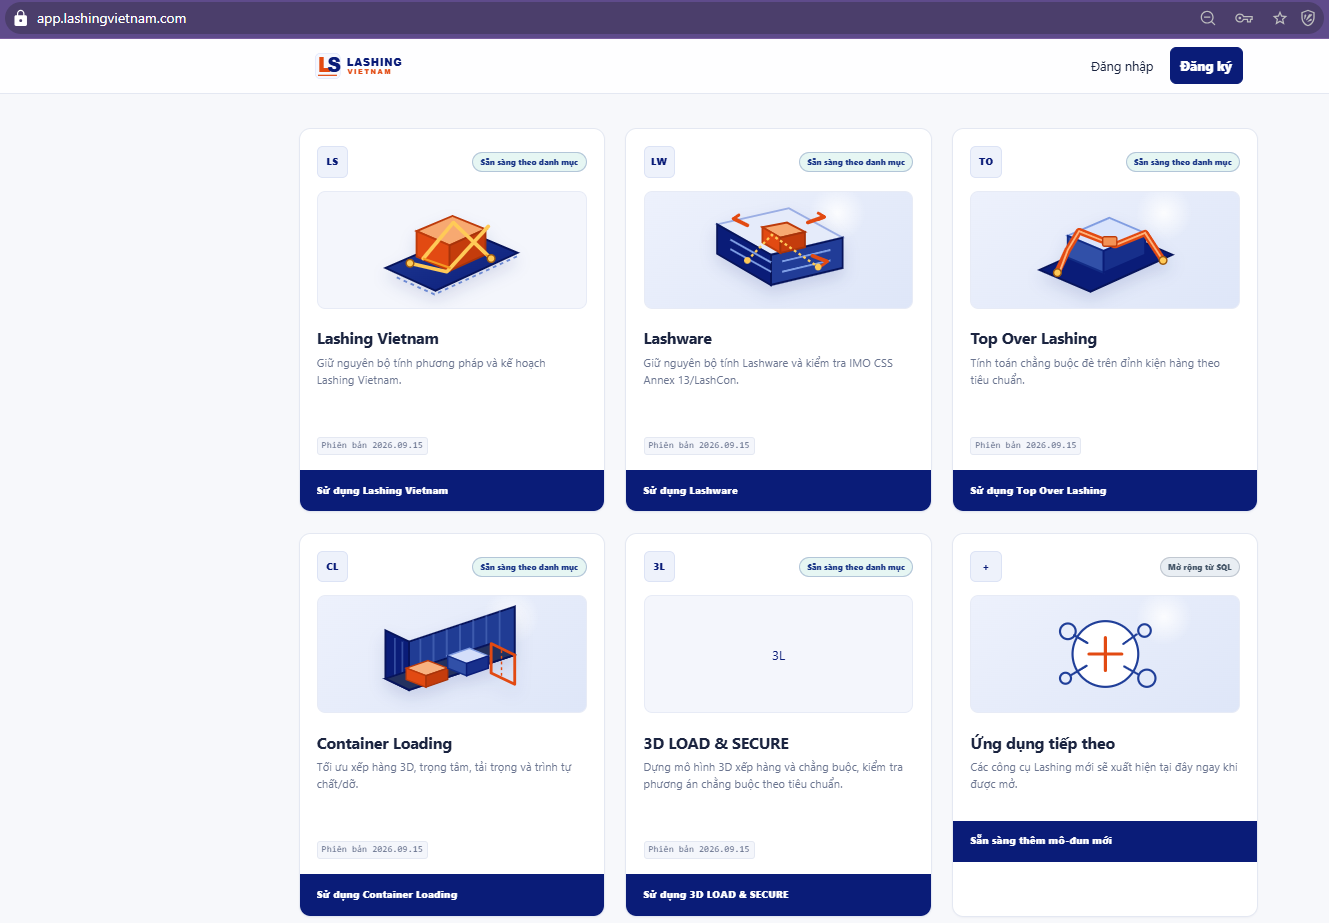Viewport: 1329px width, 923px height.
Task: Open the Đăng nhập login link
Action: click(1122, 66)
